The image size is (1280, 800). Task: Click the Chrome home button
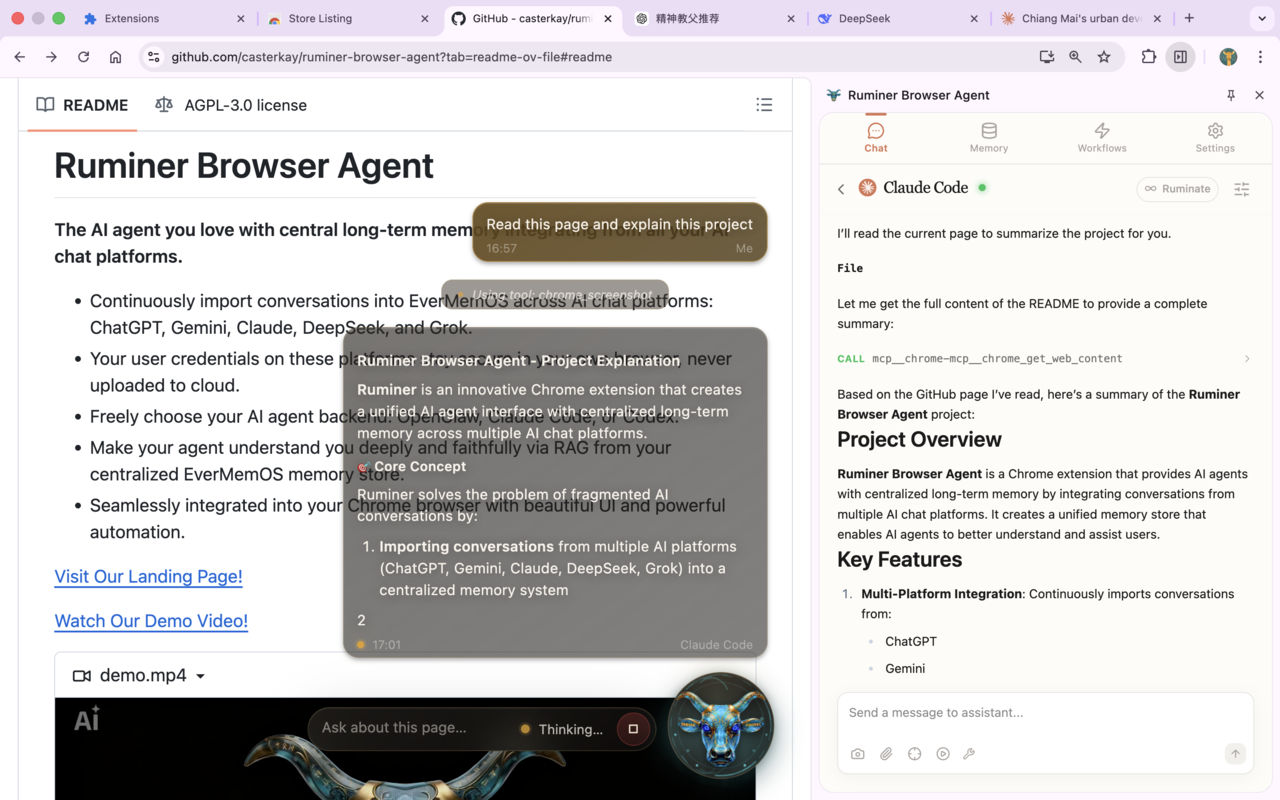click(116, 57)
